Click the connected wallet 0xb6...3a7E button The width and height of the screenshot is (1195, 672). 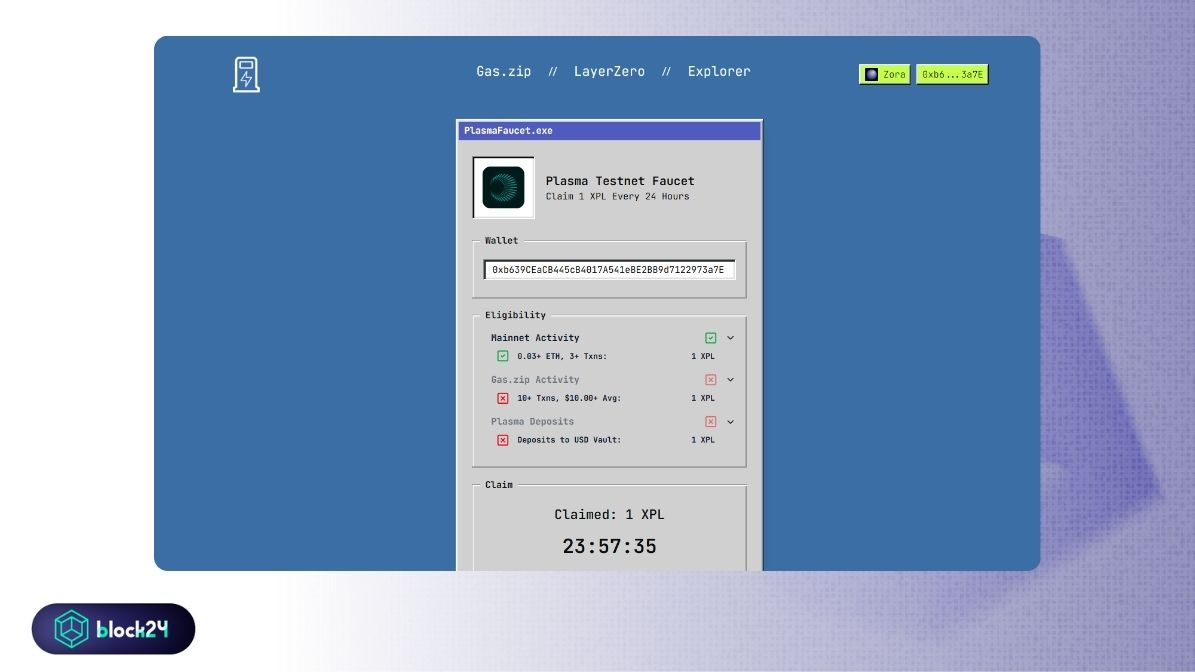952,75
